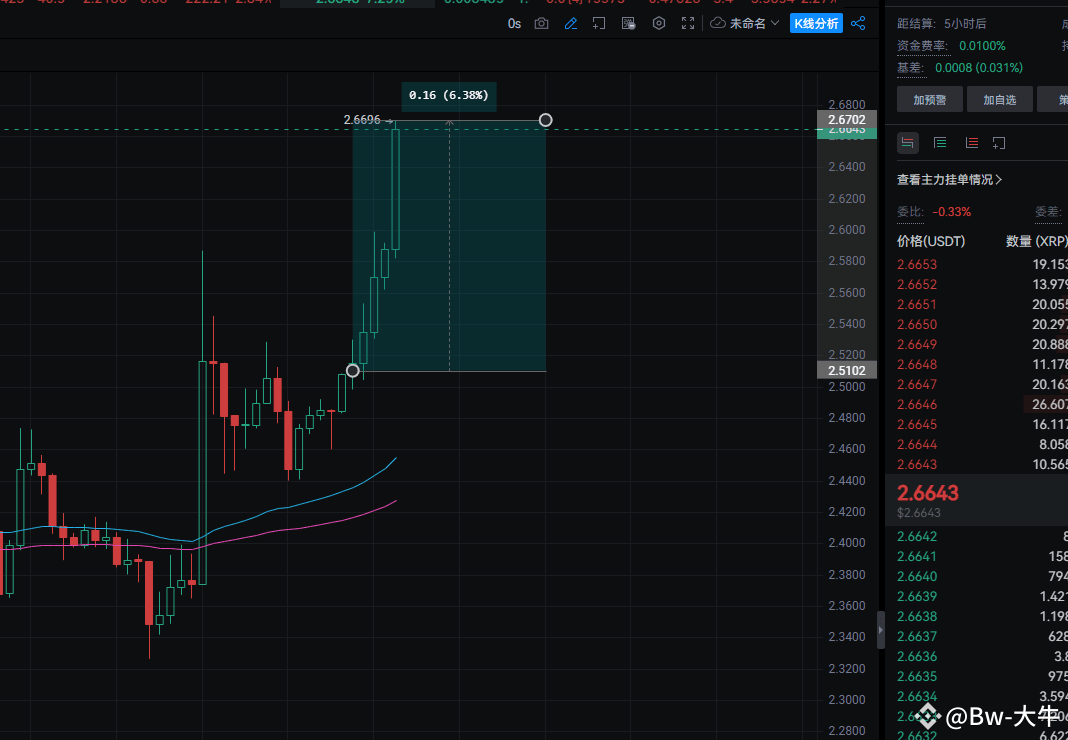The image size is (1068, 740).
Task: Take a chart screenshot with the camera icon
Action: pyautogui.click(x=541, y=23)
